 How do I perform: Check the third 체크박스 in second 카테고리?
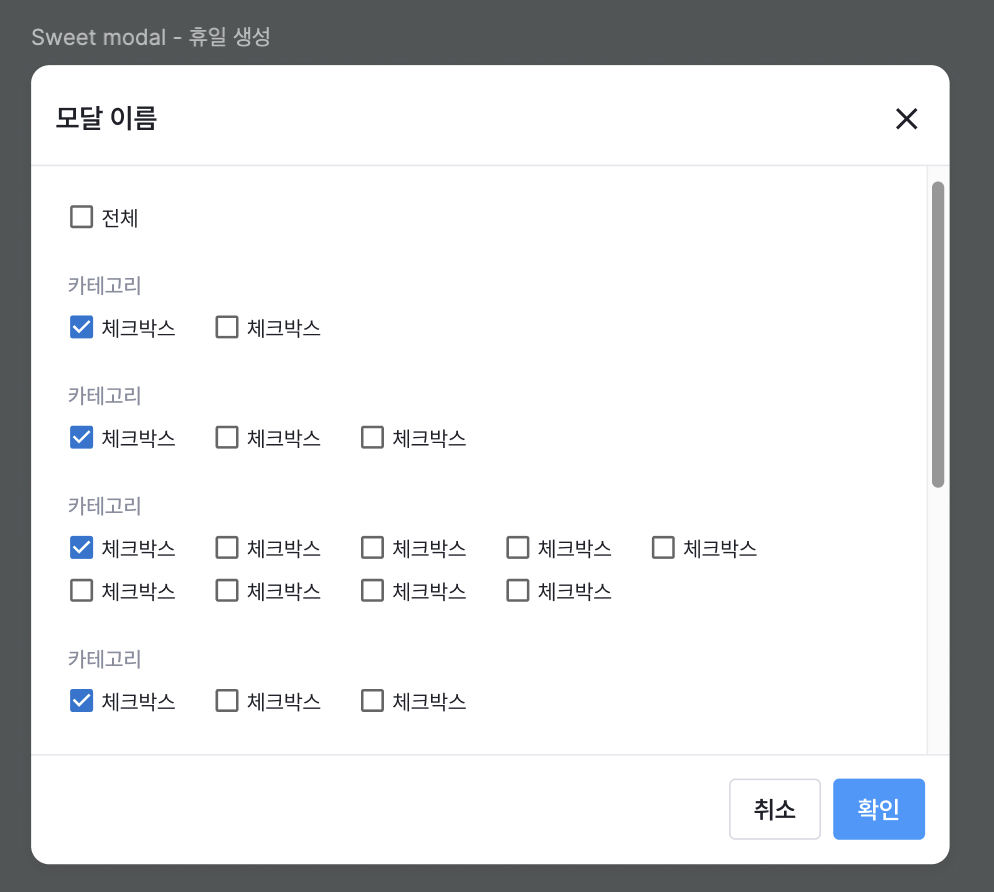click(x=371, y=437)
